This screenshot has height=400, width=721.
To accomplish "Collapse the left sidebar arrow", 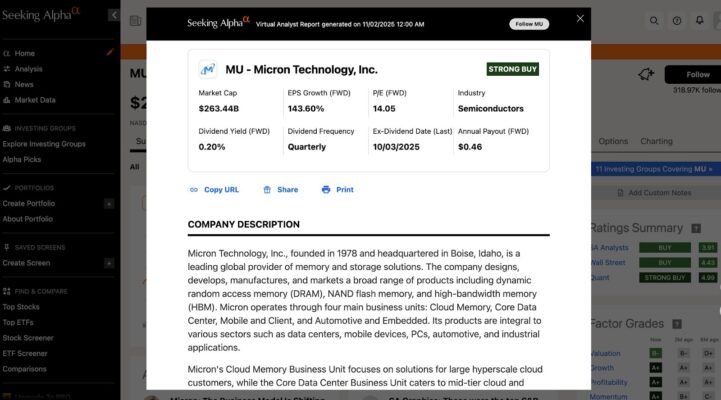I will 111,18.
